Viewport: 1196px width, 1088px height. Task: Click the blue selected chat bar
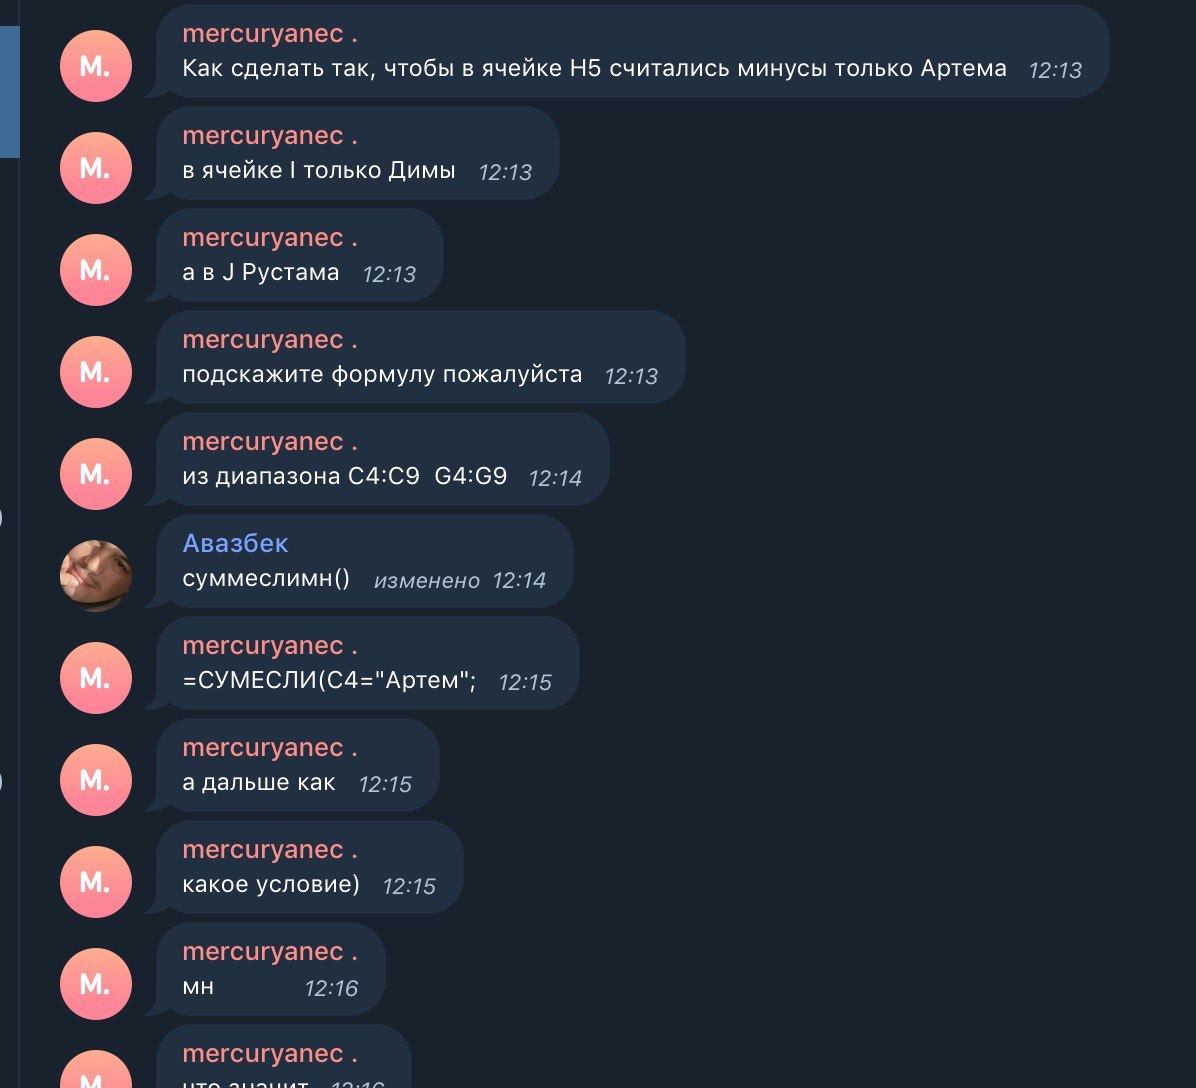9,92
